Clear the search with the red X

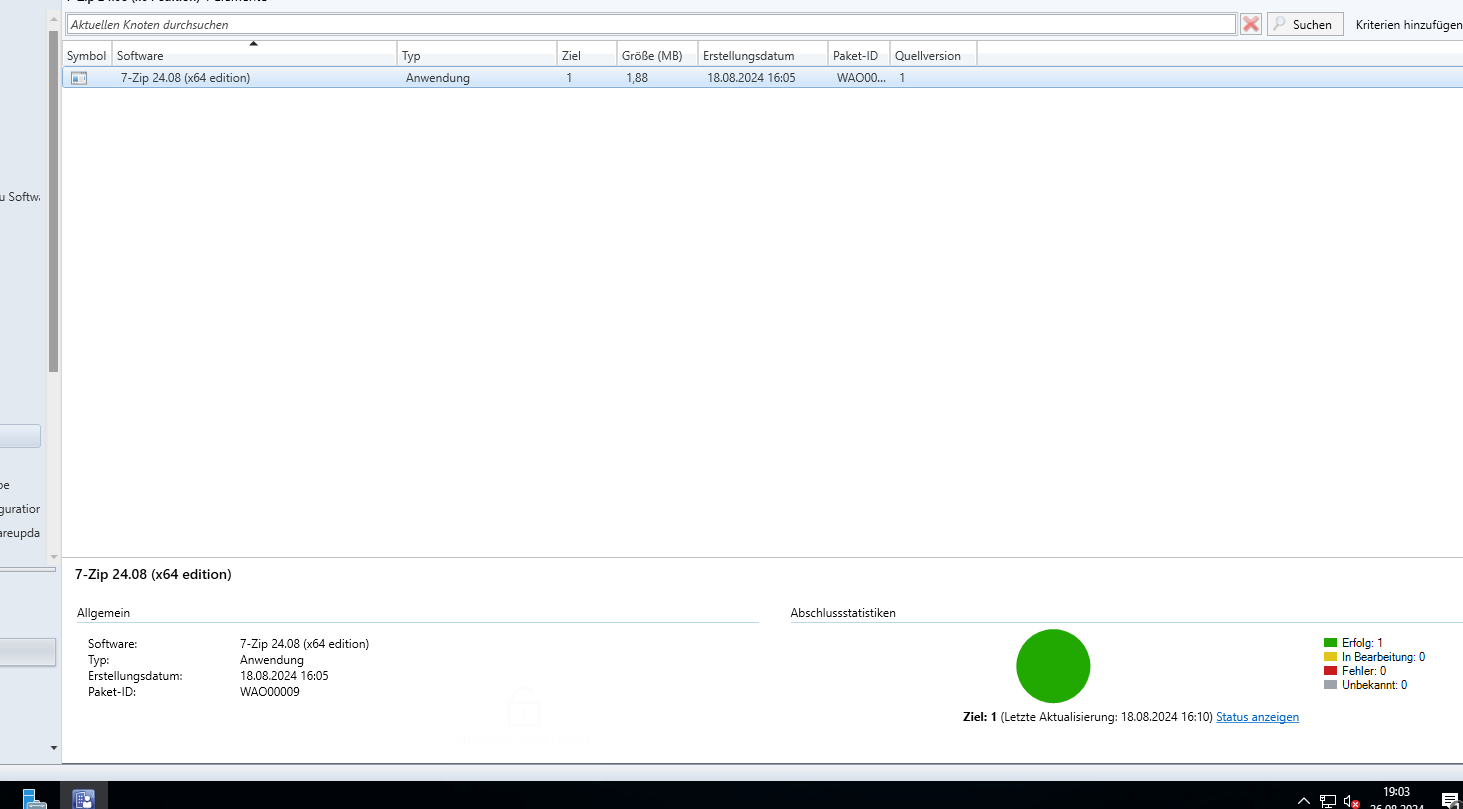1250,24
